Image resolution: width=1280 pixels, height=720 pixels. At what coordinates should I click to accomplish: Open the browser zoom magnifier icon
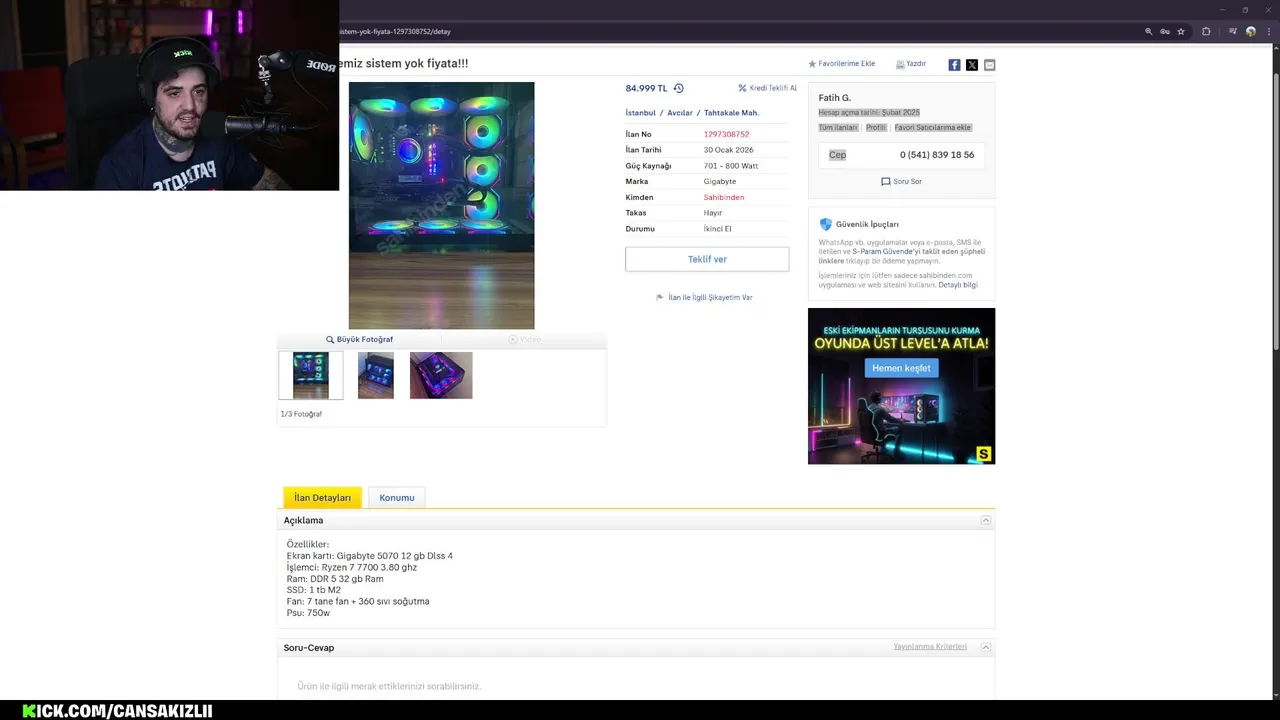tap(1148, 32)
